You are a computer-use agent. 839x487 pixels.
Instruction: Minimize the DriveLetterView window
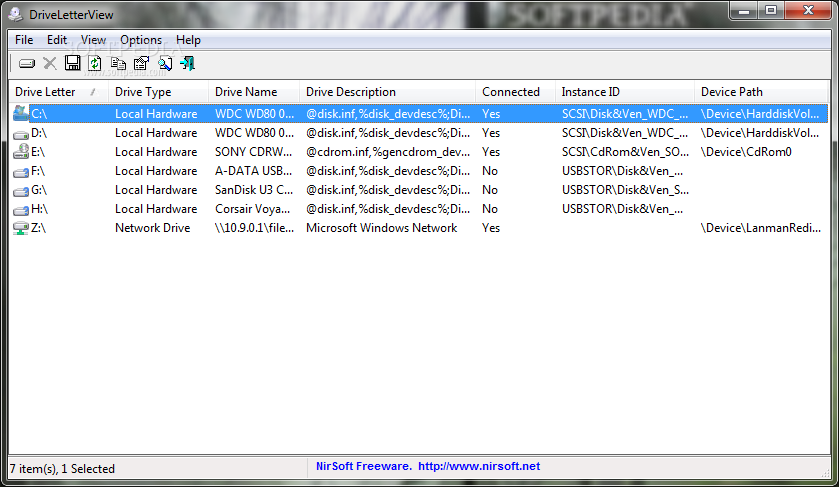pyautogui.click(x=744, y=10)
